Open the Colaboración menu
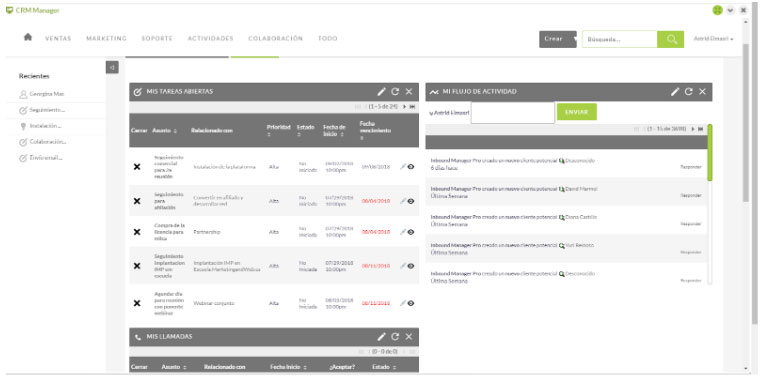 coord(275,38)
